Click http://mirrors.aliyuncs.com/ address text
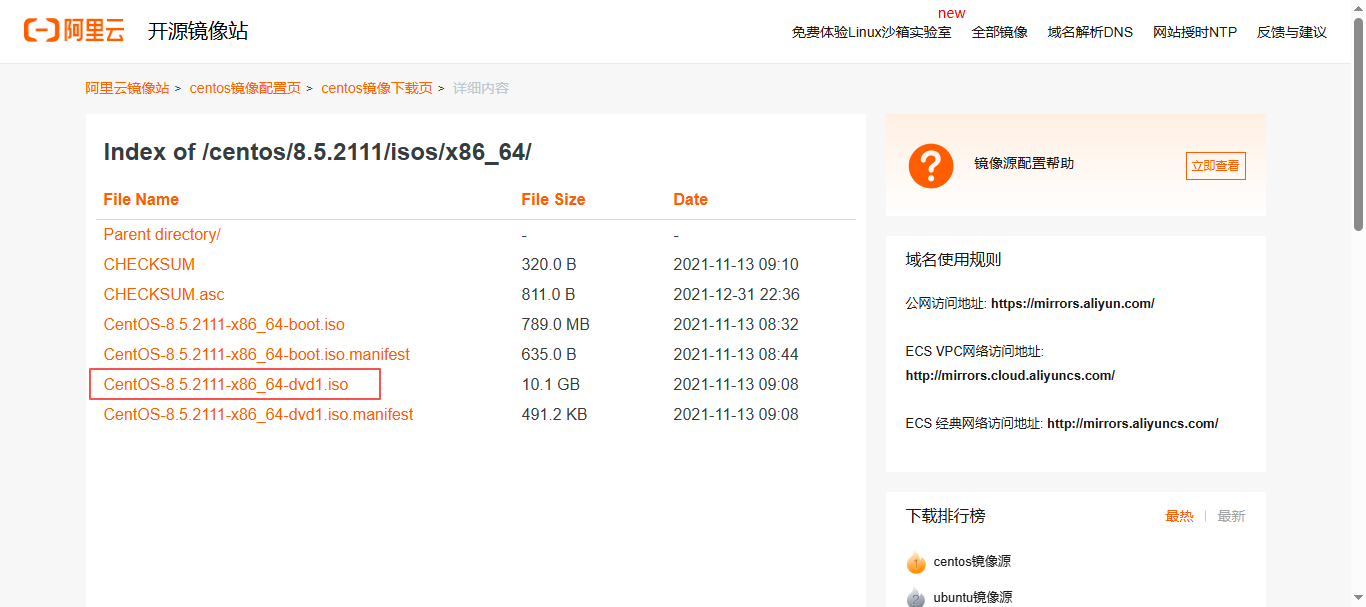 (x=1132, y=423)
